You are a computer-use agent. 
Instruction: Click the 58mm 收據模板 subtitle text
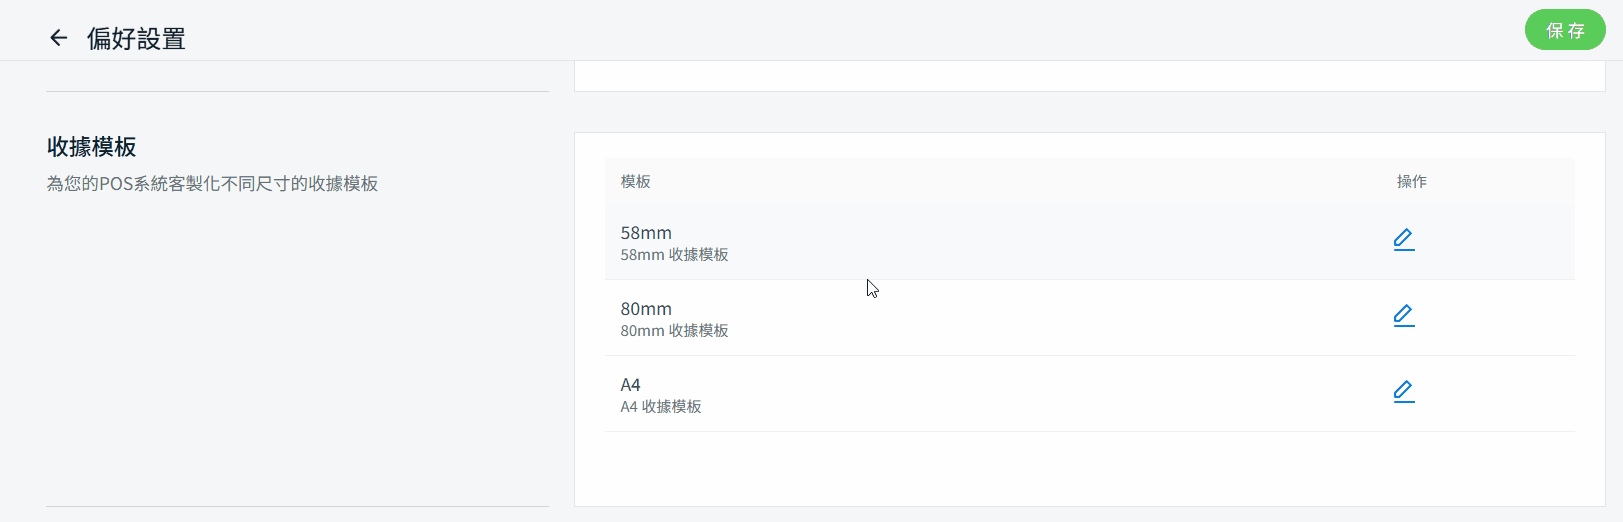pyautogui.click(x=674, y=255)
